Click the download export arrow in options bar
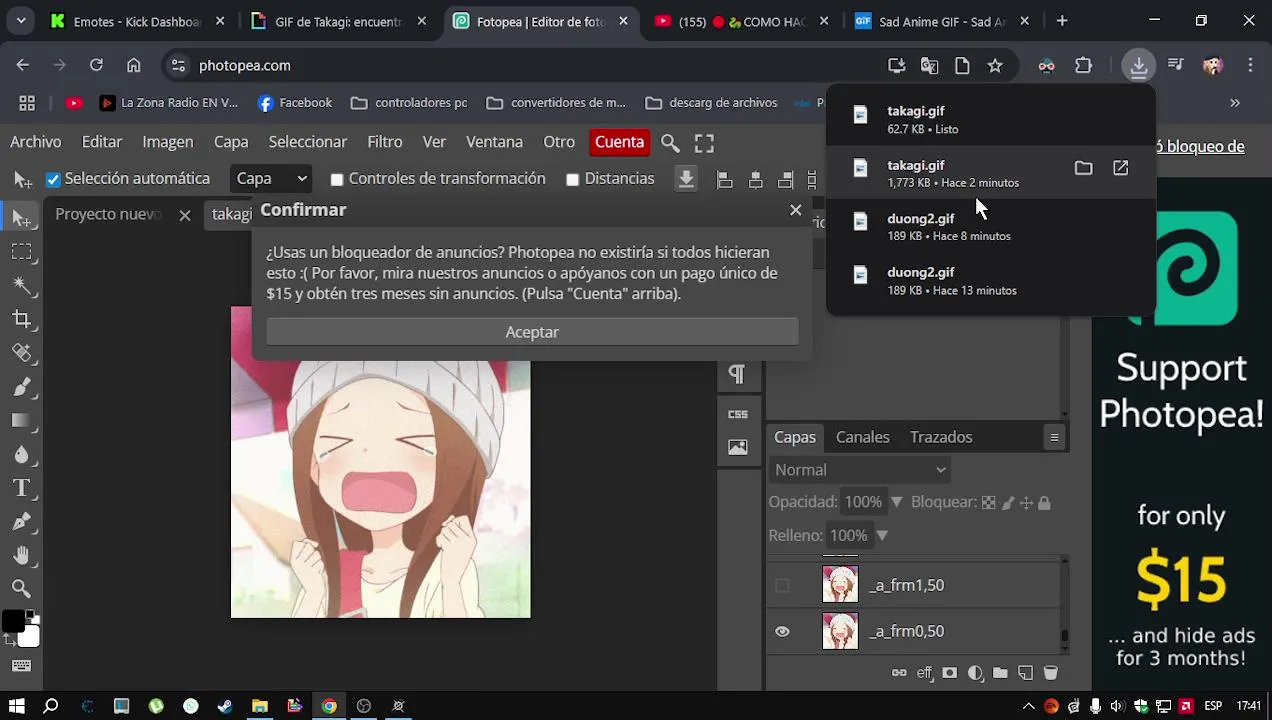Viewport: 1272px width, 720px height. [x=686, y=179]
